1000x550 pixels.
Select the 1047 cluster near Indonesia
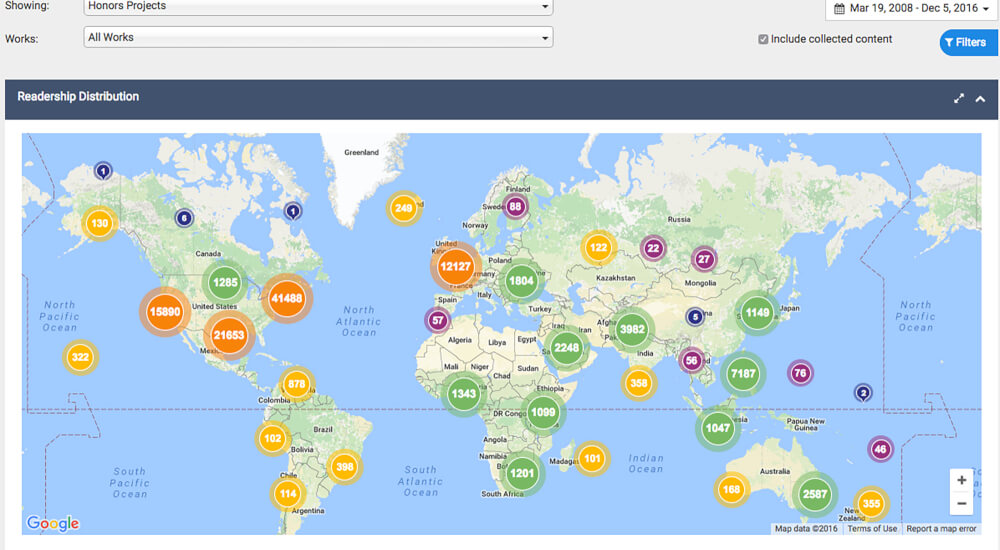(717, 428)
